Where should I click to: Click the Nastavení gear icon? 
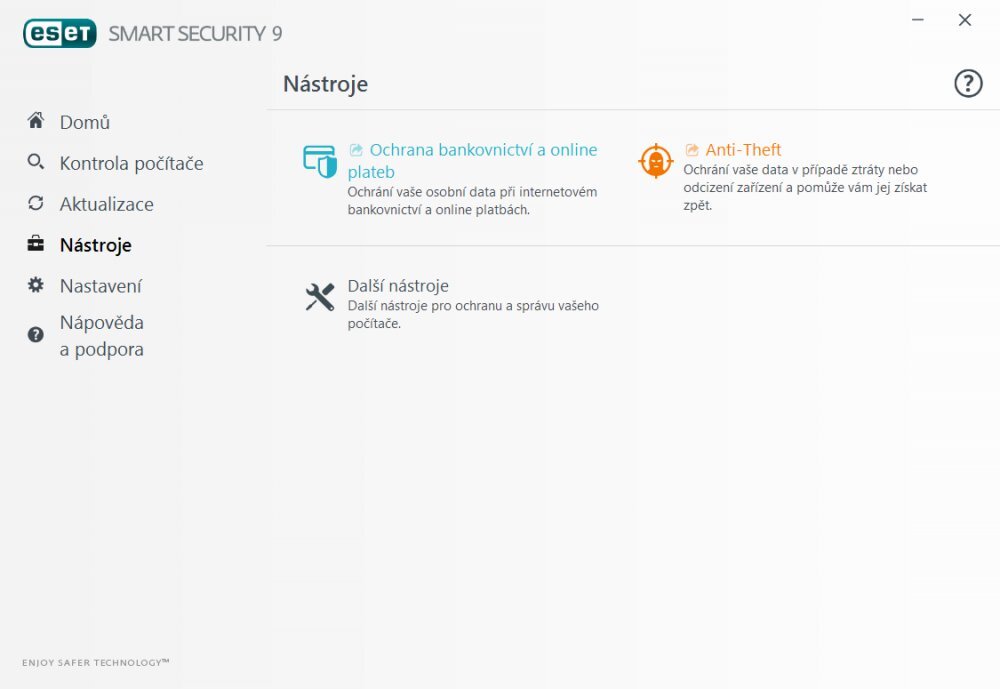click(35, 284)
